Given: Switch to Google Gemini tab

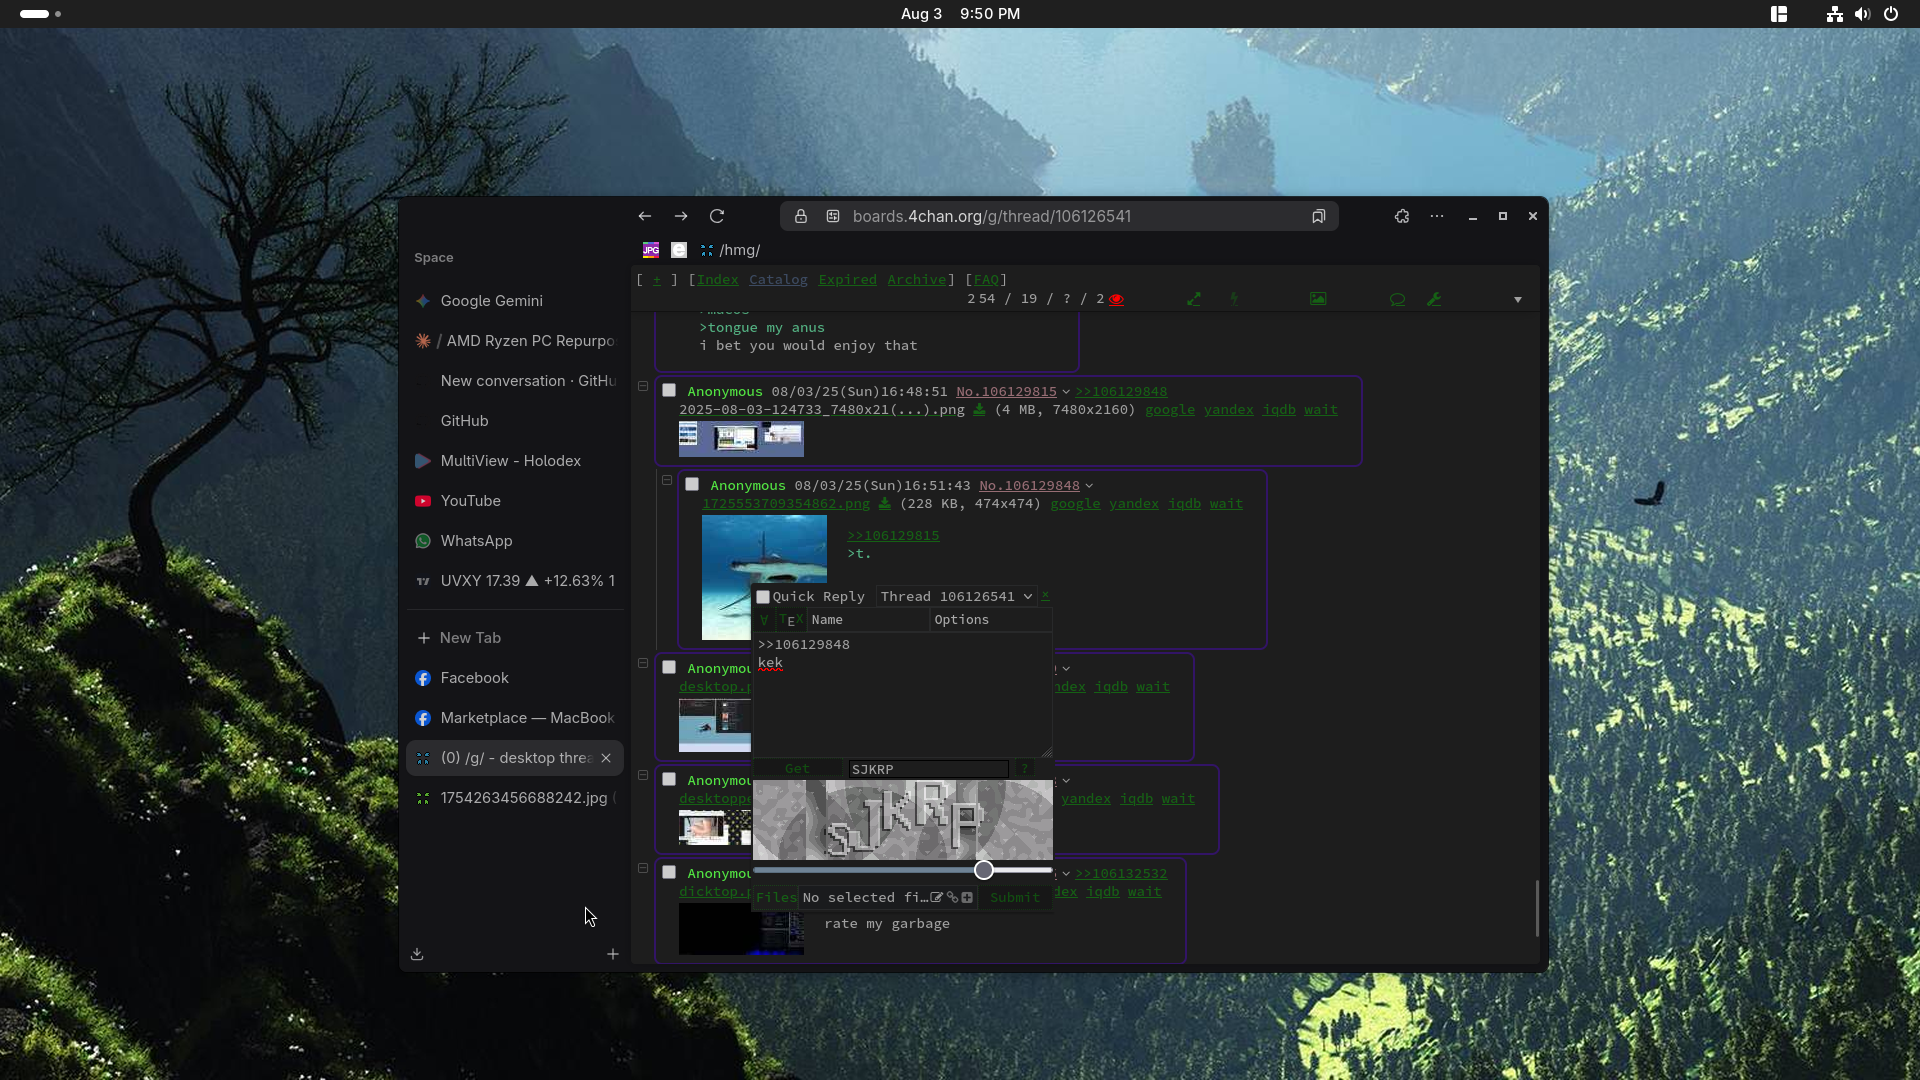Looking at the screenshot, I should click(514, 301).
